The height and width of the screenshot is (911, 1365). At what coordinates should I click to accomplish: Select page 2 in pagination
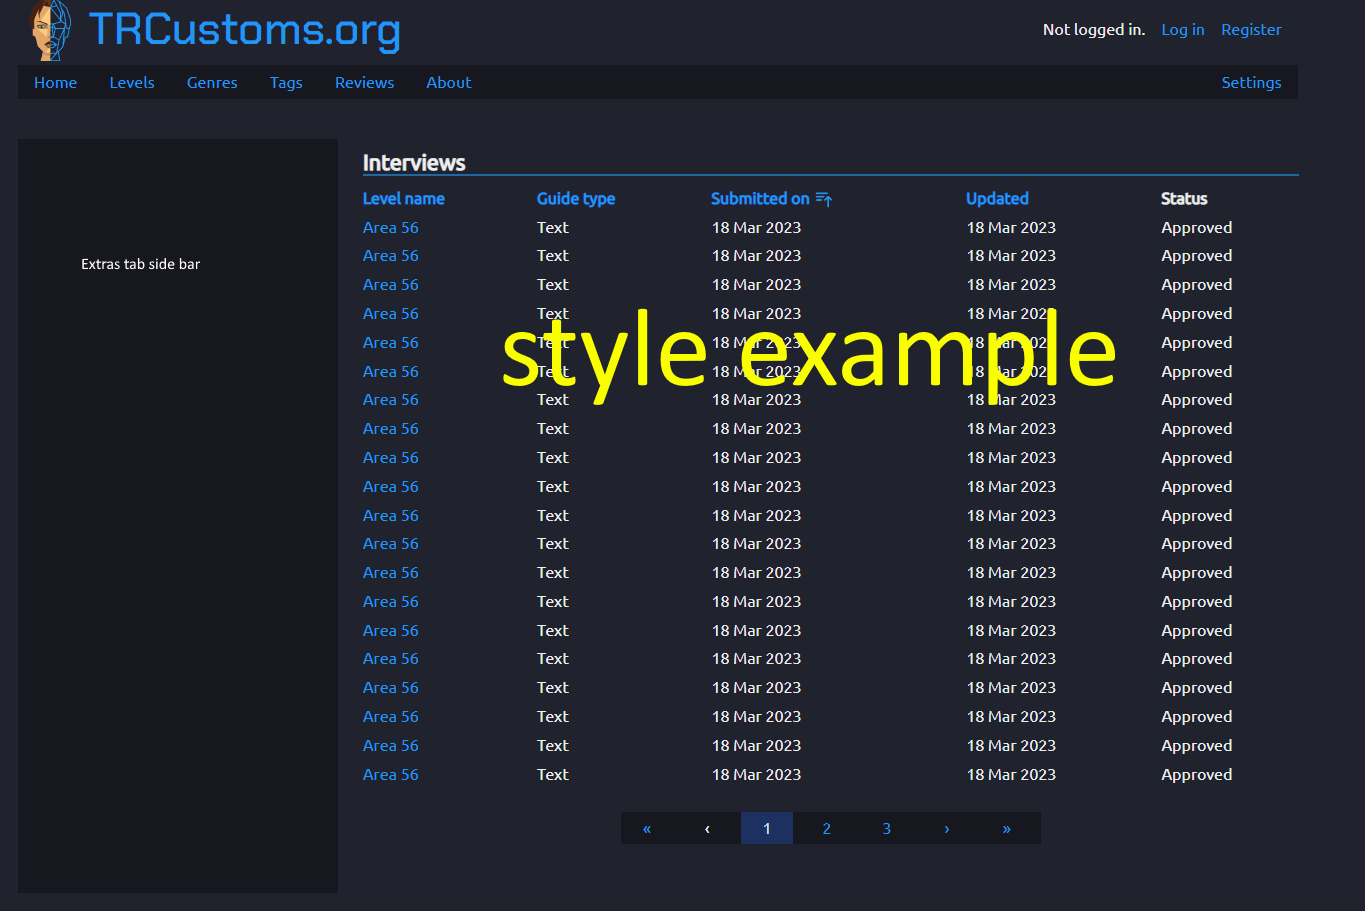pyautogui.click(x=826, y=828)
